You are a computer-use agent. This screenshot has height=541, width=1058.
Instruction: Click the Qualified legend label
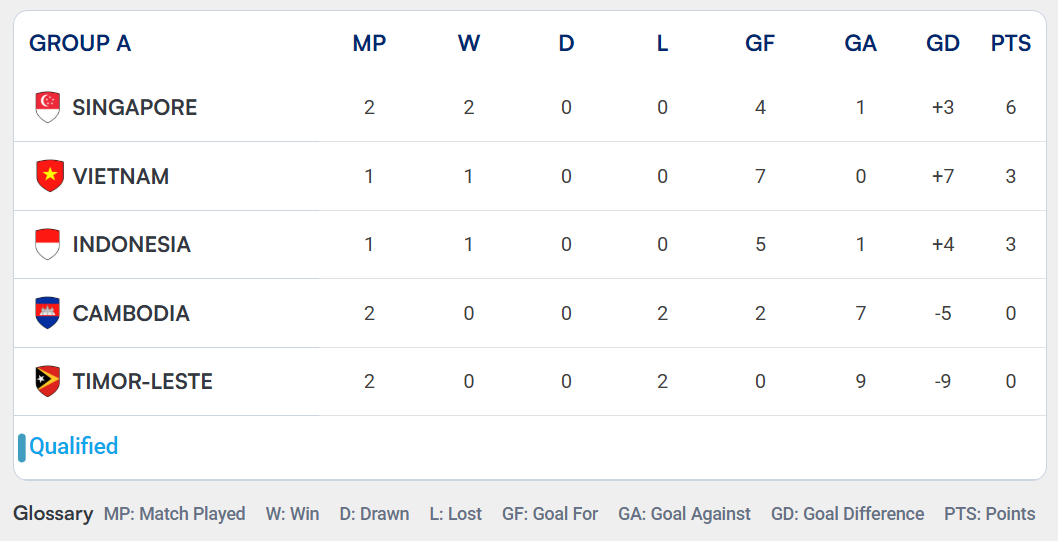pos(74,446)
